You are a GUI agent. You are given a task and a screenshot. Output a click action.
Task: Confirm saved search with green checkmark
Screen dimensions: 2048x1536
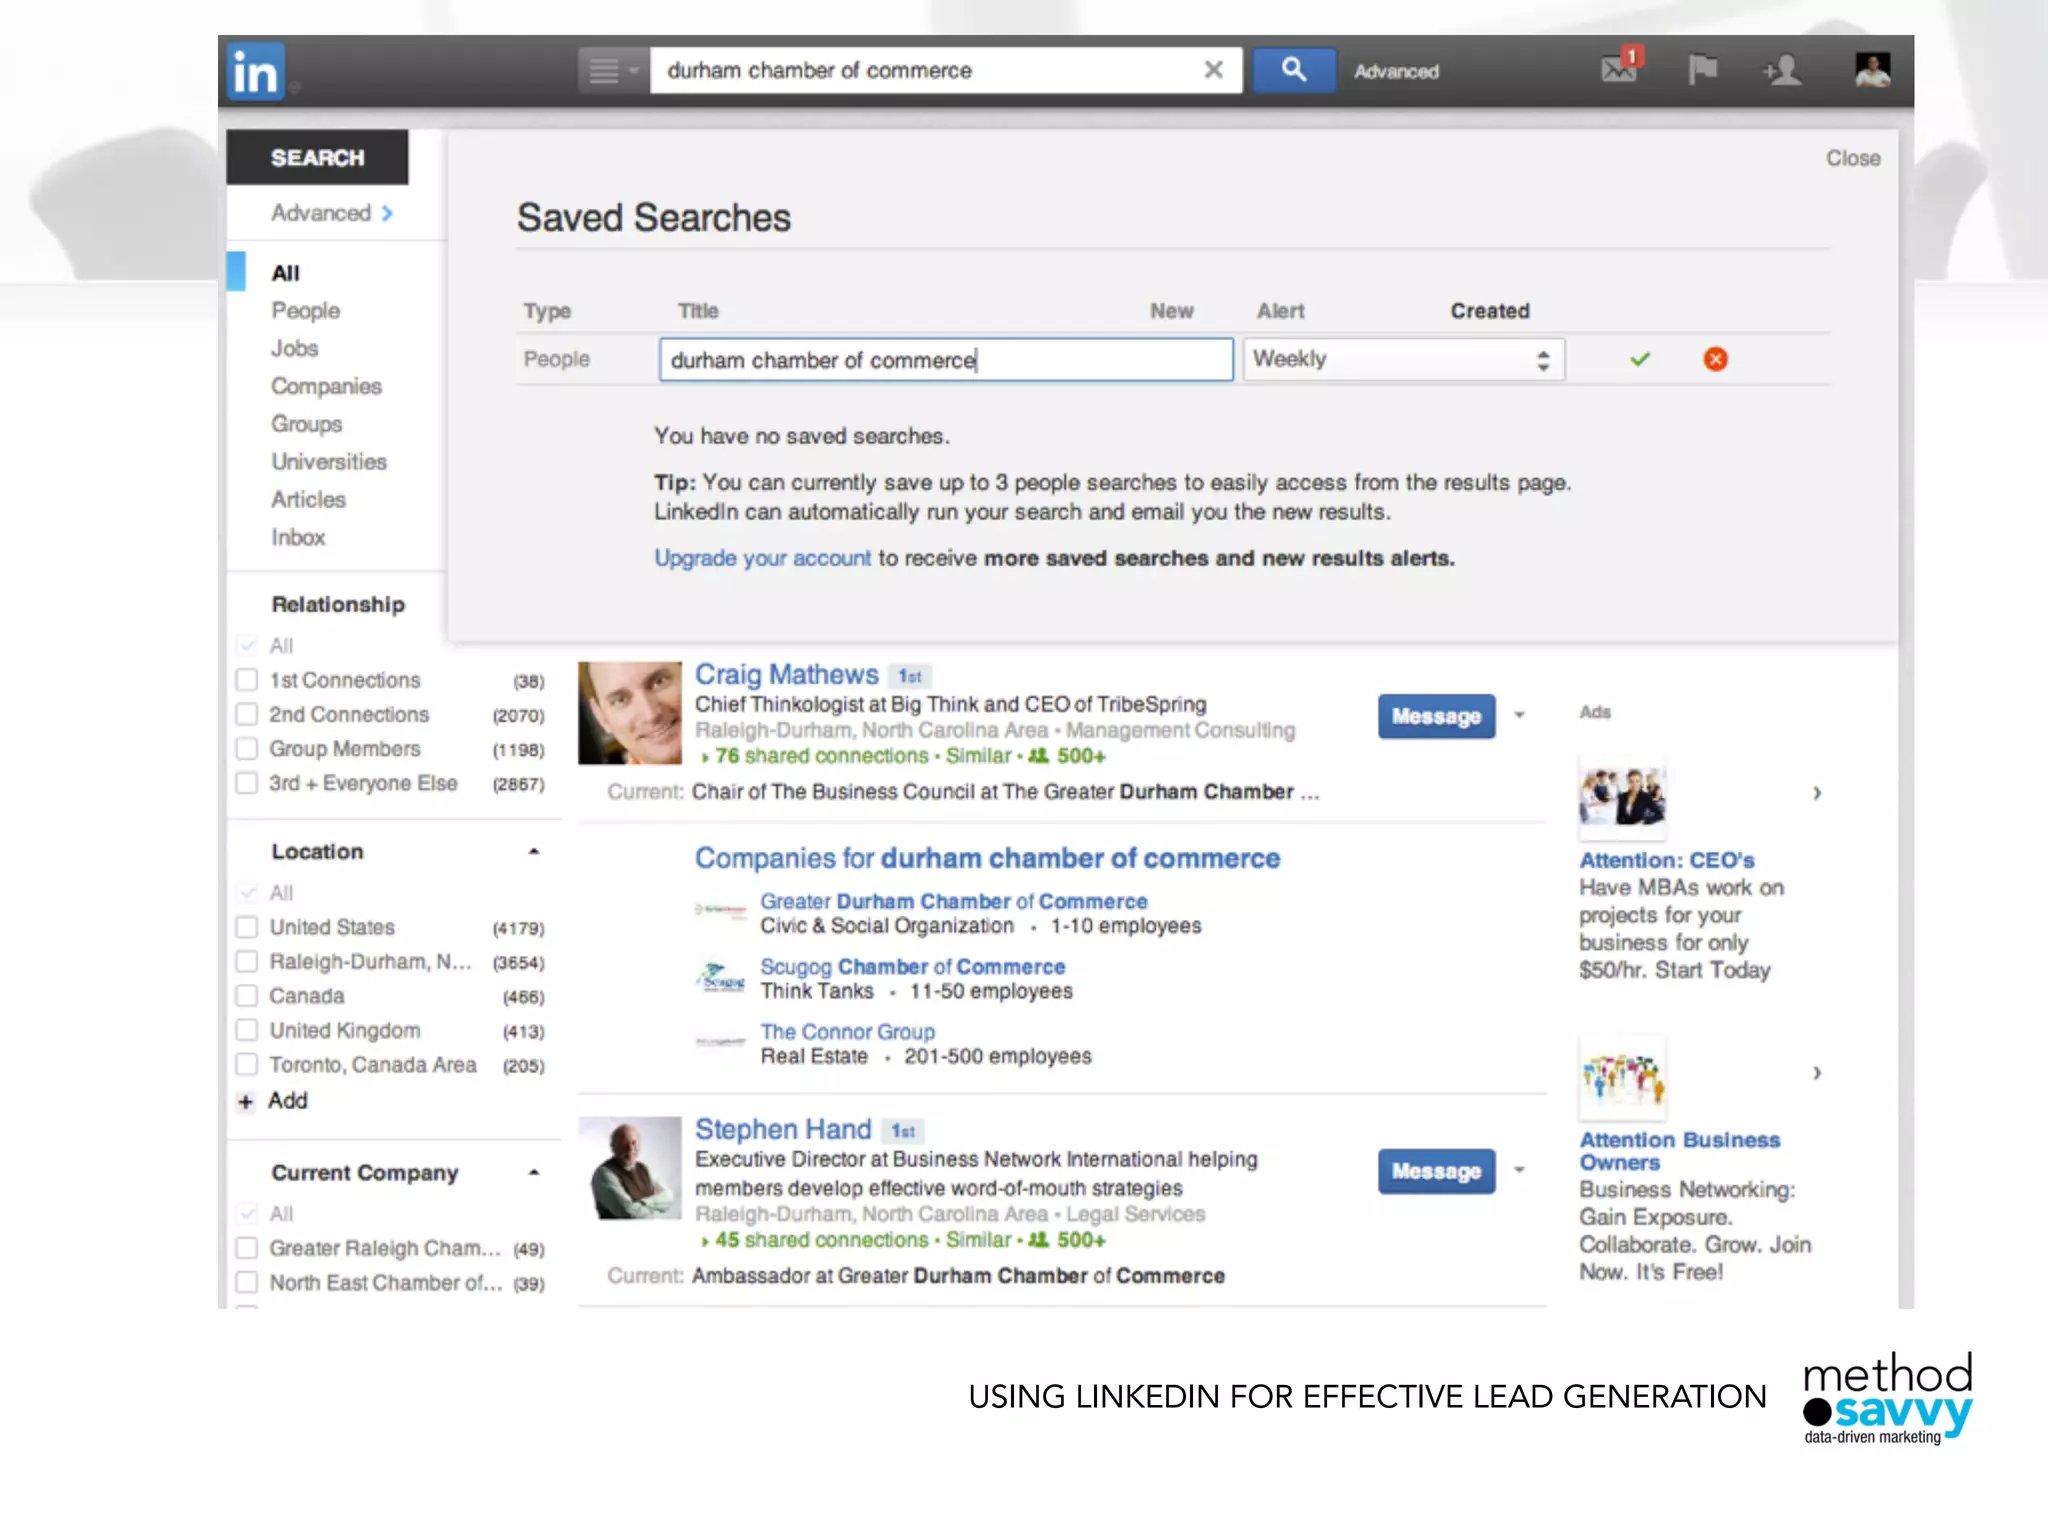click(1640, 359)
